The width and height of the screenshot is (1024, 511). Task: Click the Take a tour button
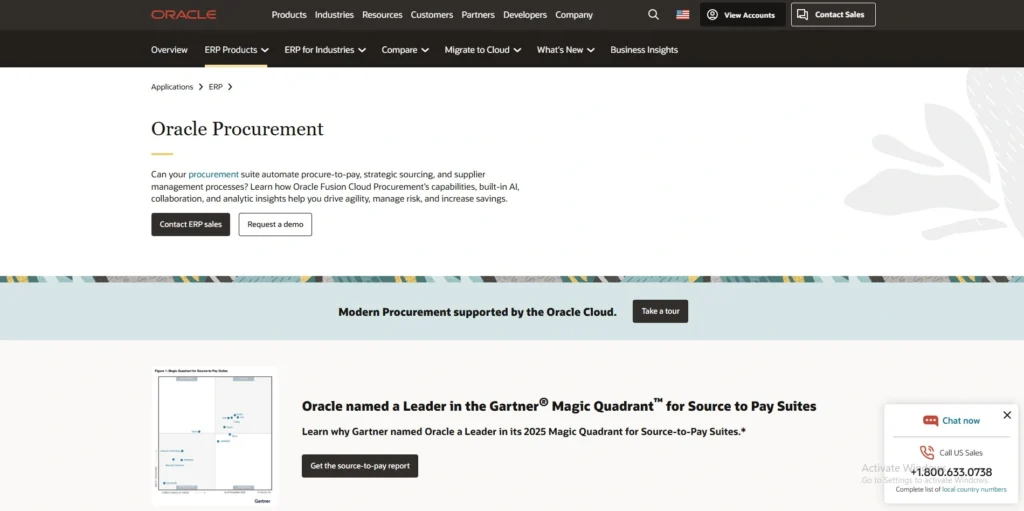click(660, 311)
